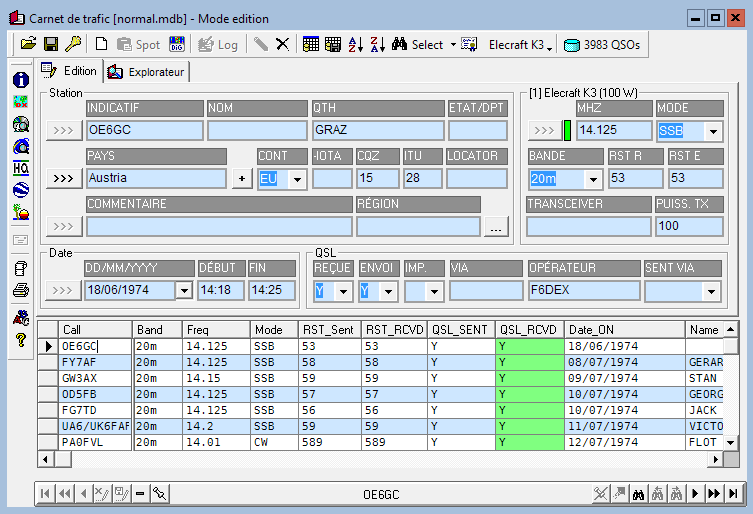Click the UA6/UK6FAF call cell
The height and width of the screenshot is (514, 753).
click(x=95, y=426)
